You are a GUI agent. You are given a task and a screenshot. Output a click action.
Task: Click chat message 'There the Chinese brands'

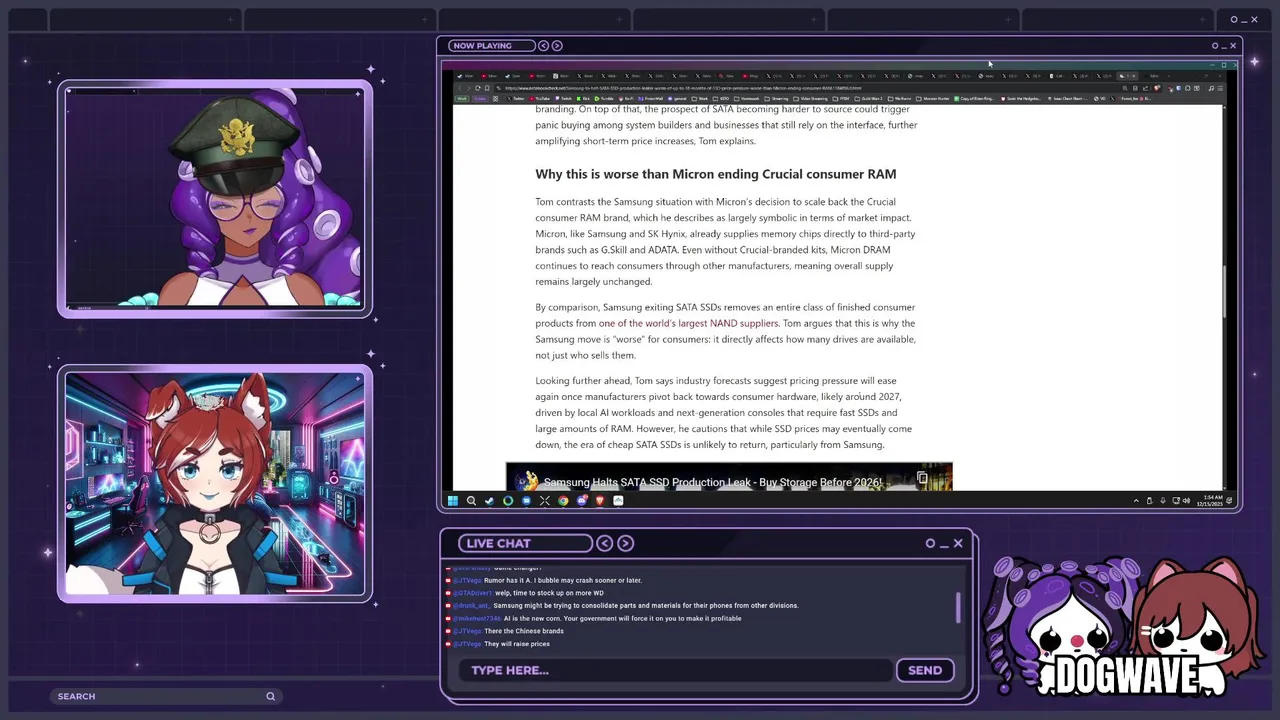click(524, 631)
